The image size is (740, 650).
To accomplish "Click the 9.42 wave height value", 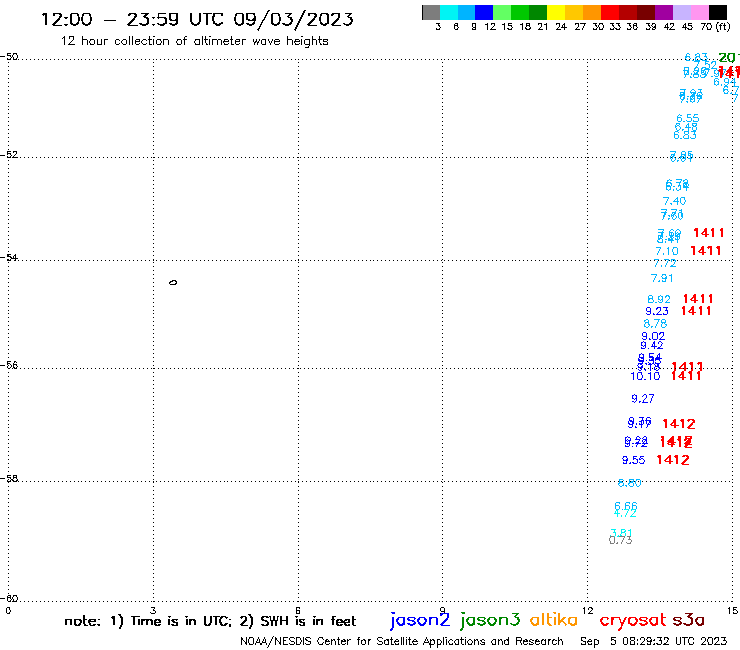I will tap(652, 345).
